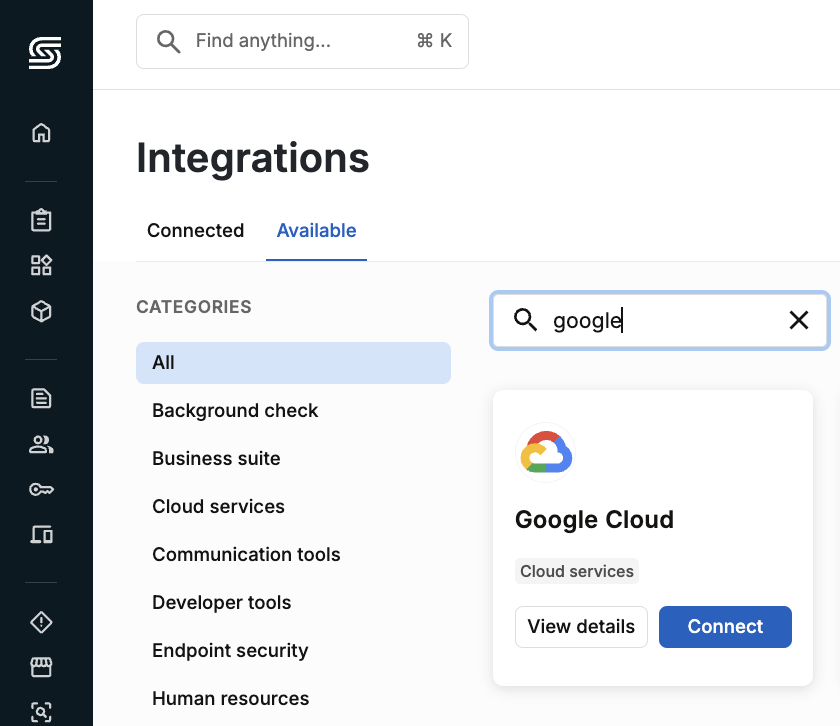Clear the google search with X

pyautogui.click(x=799, y=320)
